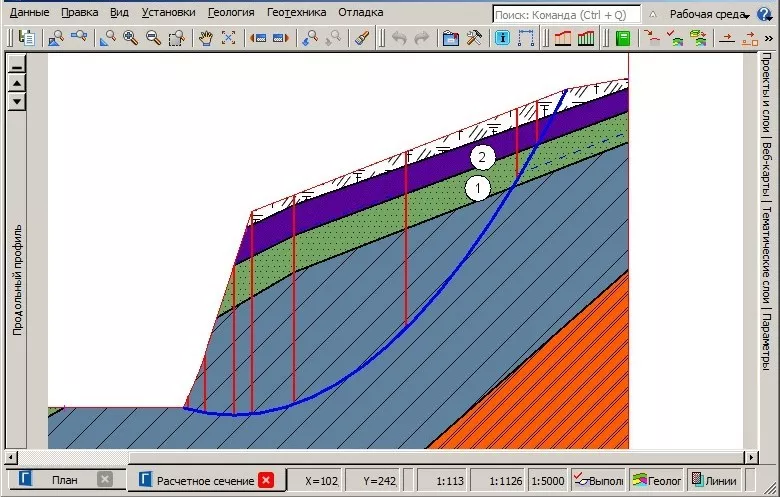This screenshot has height=497, width=780.
Task: Open the Геология menu
Action: (x=231, y=13)
